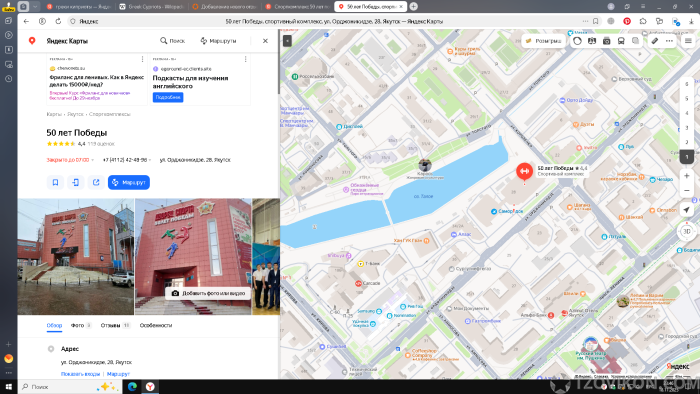Open a new browser tab with plus
700x394 pixels.
point(413,6)
